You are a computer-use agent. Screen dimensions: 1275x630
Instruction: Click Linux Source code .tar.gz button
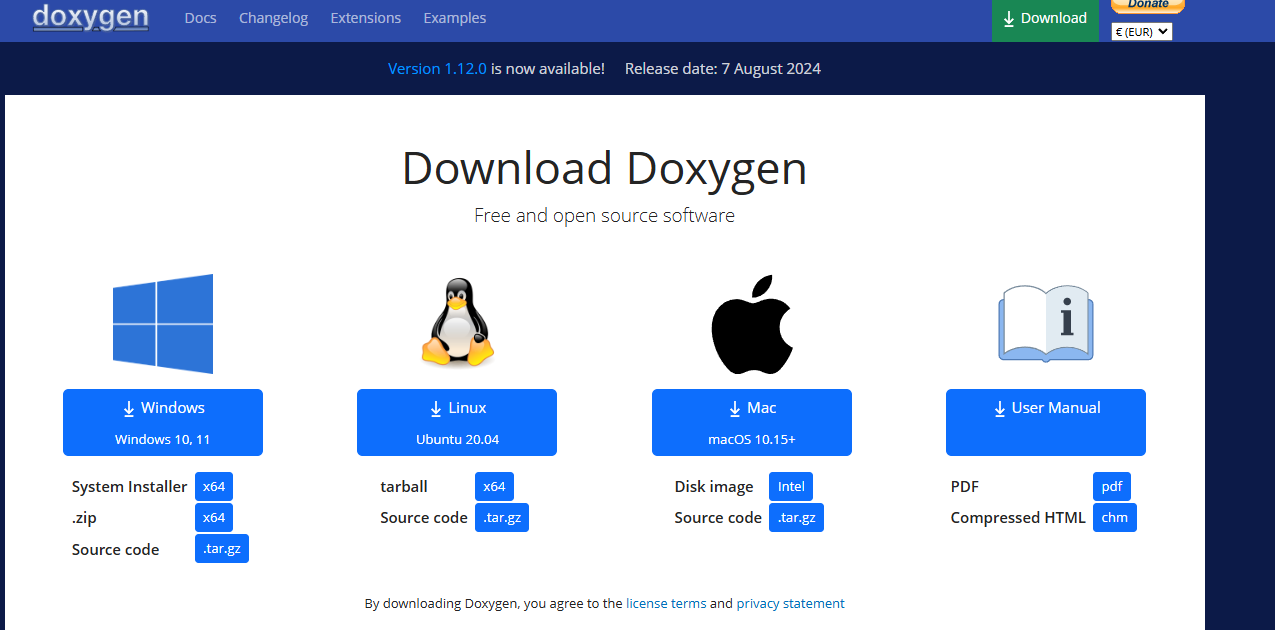coord(502,518)
